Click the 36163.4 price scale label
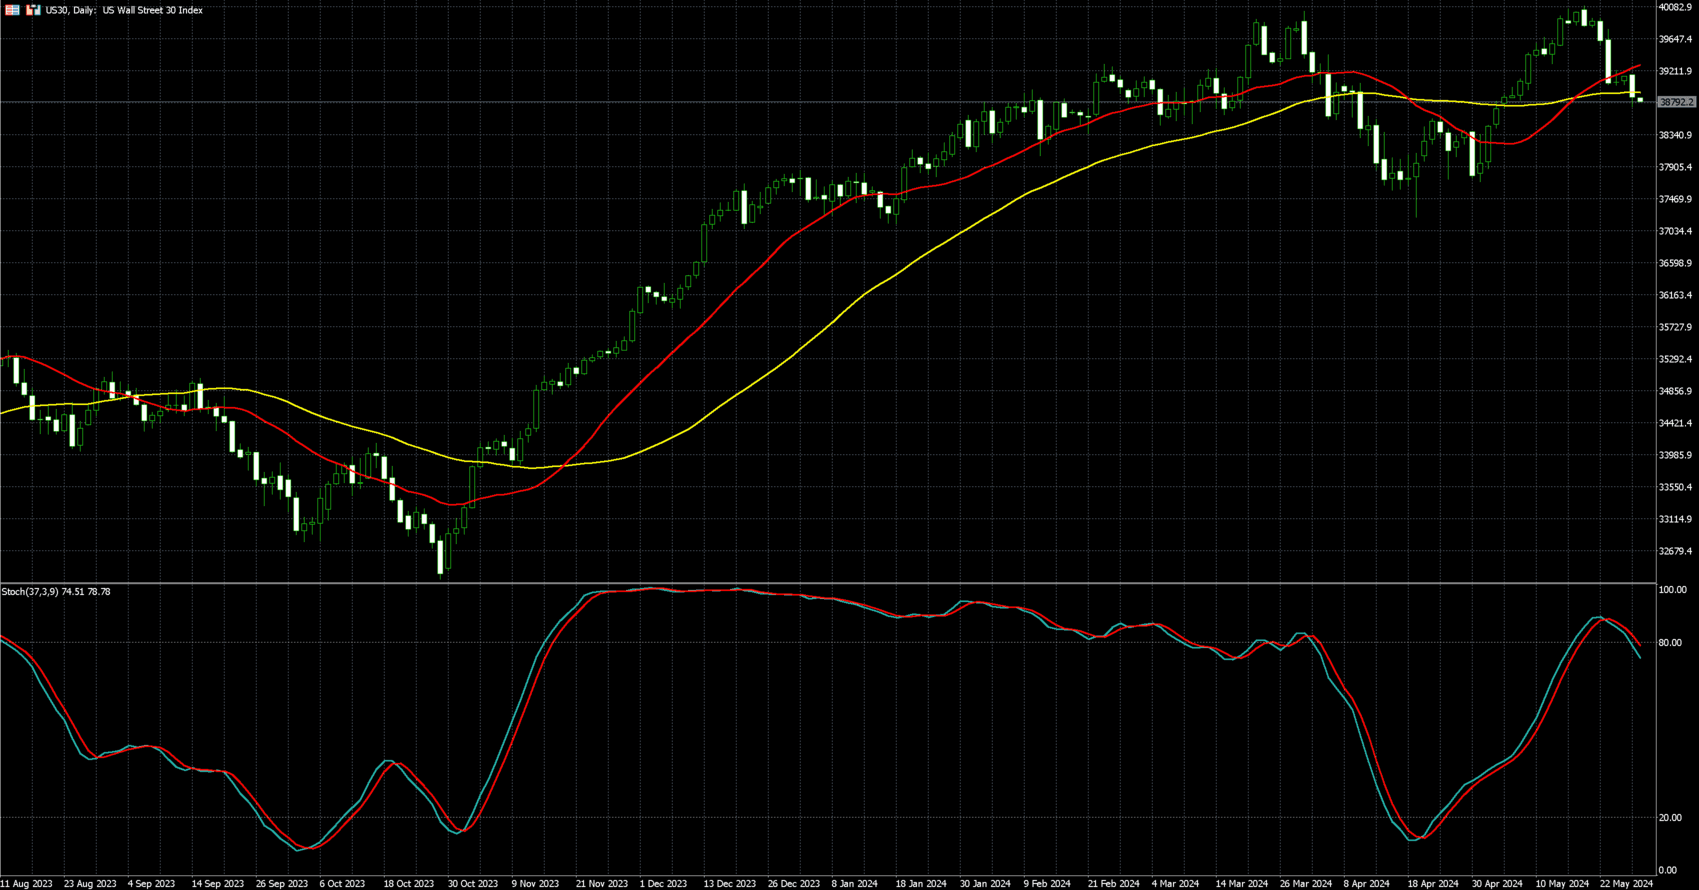1699x890 pixels. coord(1675,295)
